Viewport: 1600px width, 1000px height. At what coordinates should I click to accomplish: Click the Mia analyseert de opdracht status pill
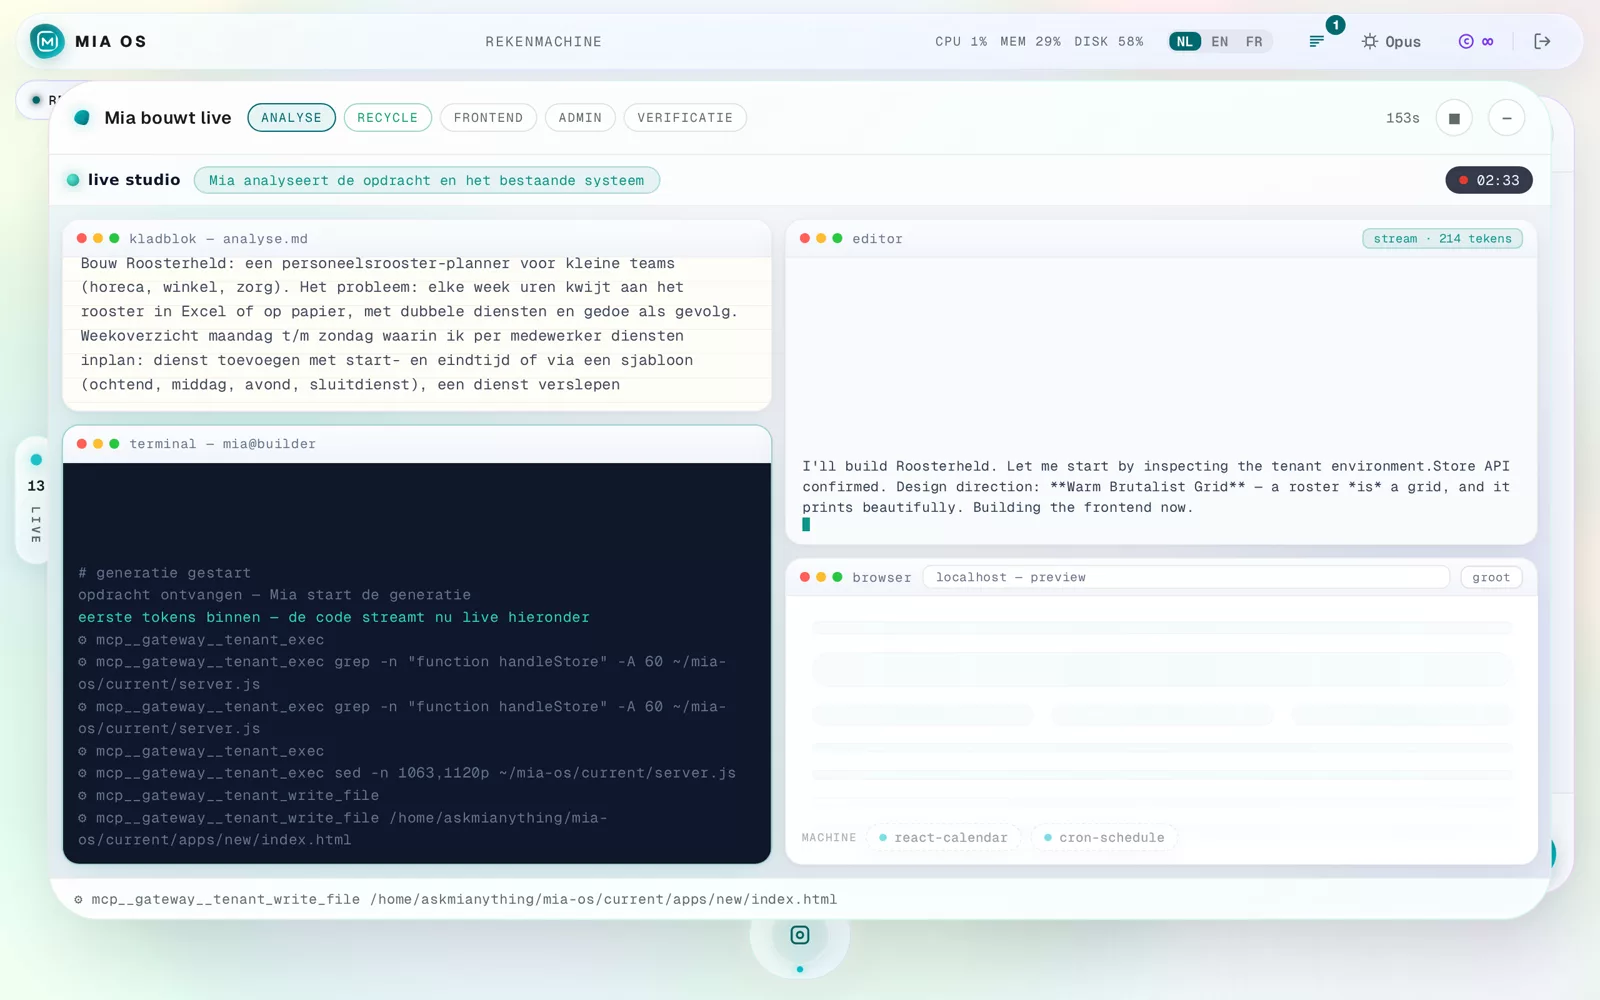tap(427, 180)
